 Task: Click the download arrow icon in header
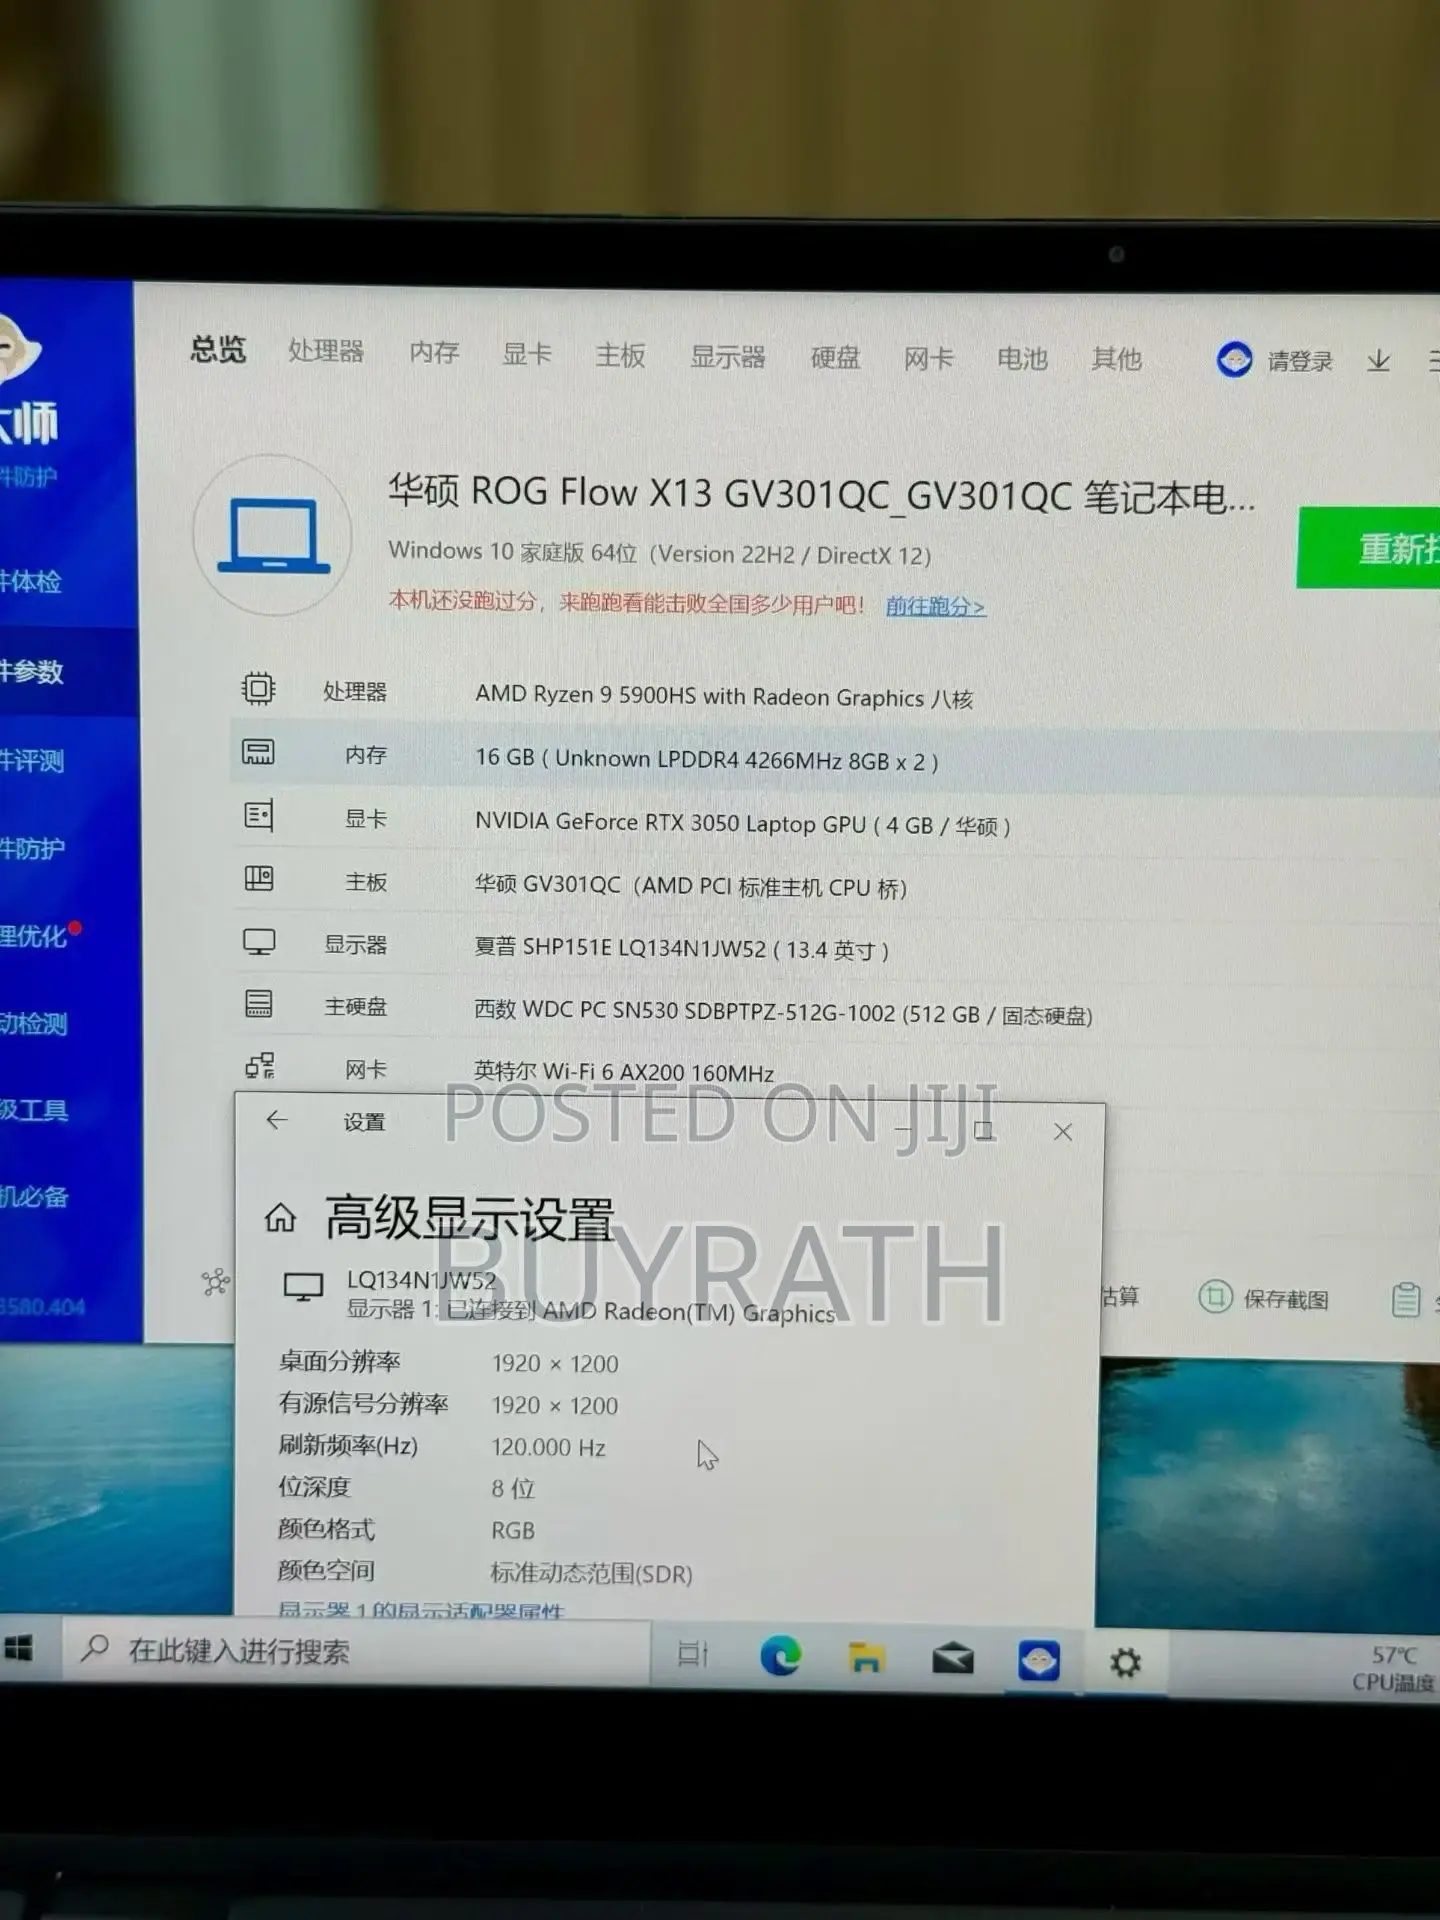1379,361
